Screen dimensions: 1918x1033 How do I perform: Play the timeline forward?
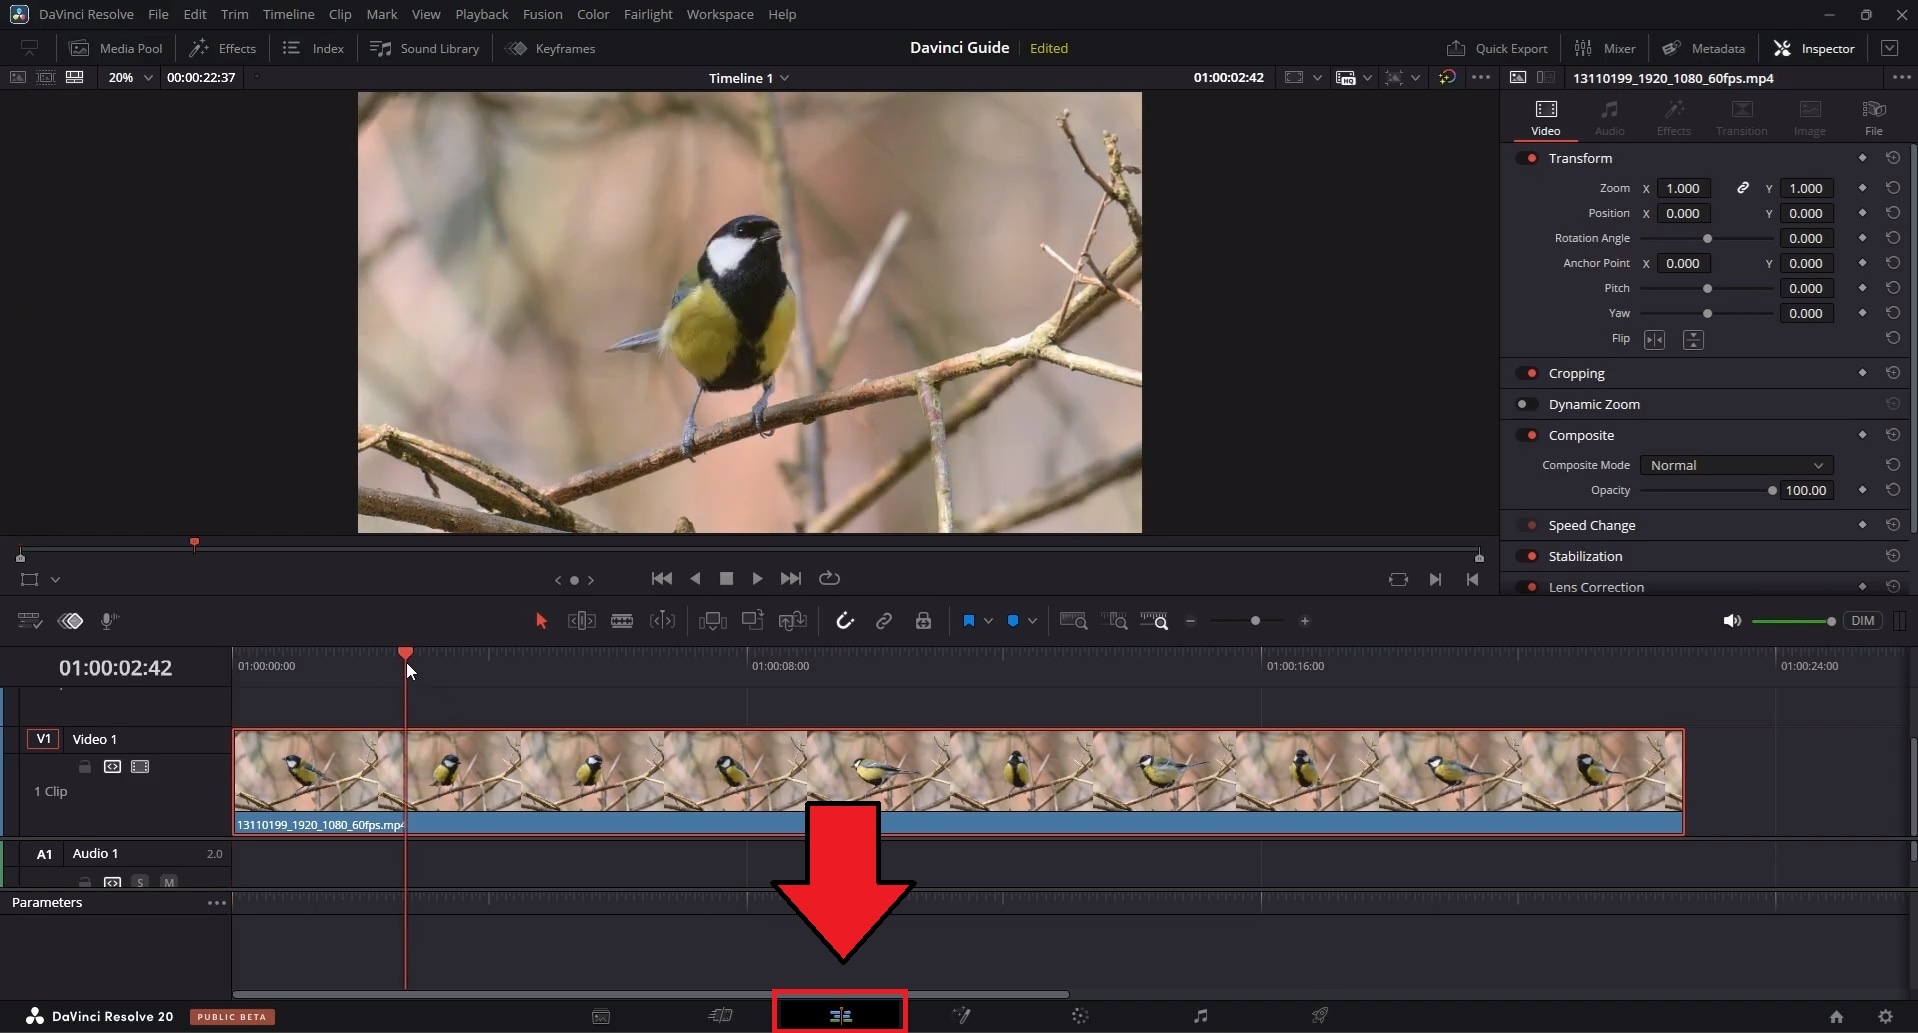757,579
